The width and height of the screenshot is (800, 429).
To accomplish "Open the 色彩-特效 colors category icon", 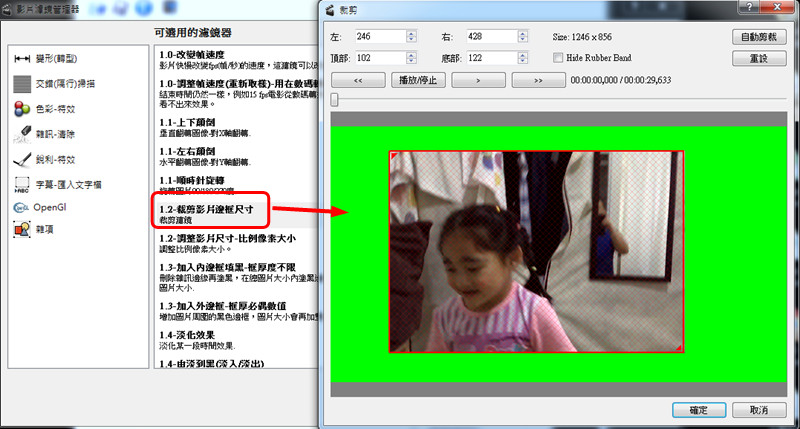I will click(22, 109).
